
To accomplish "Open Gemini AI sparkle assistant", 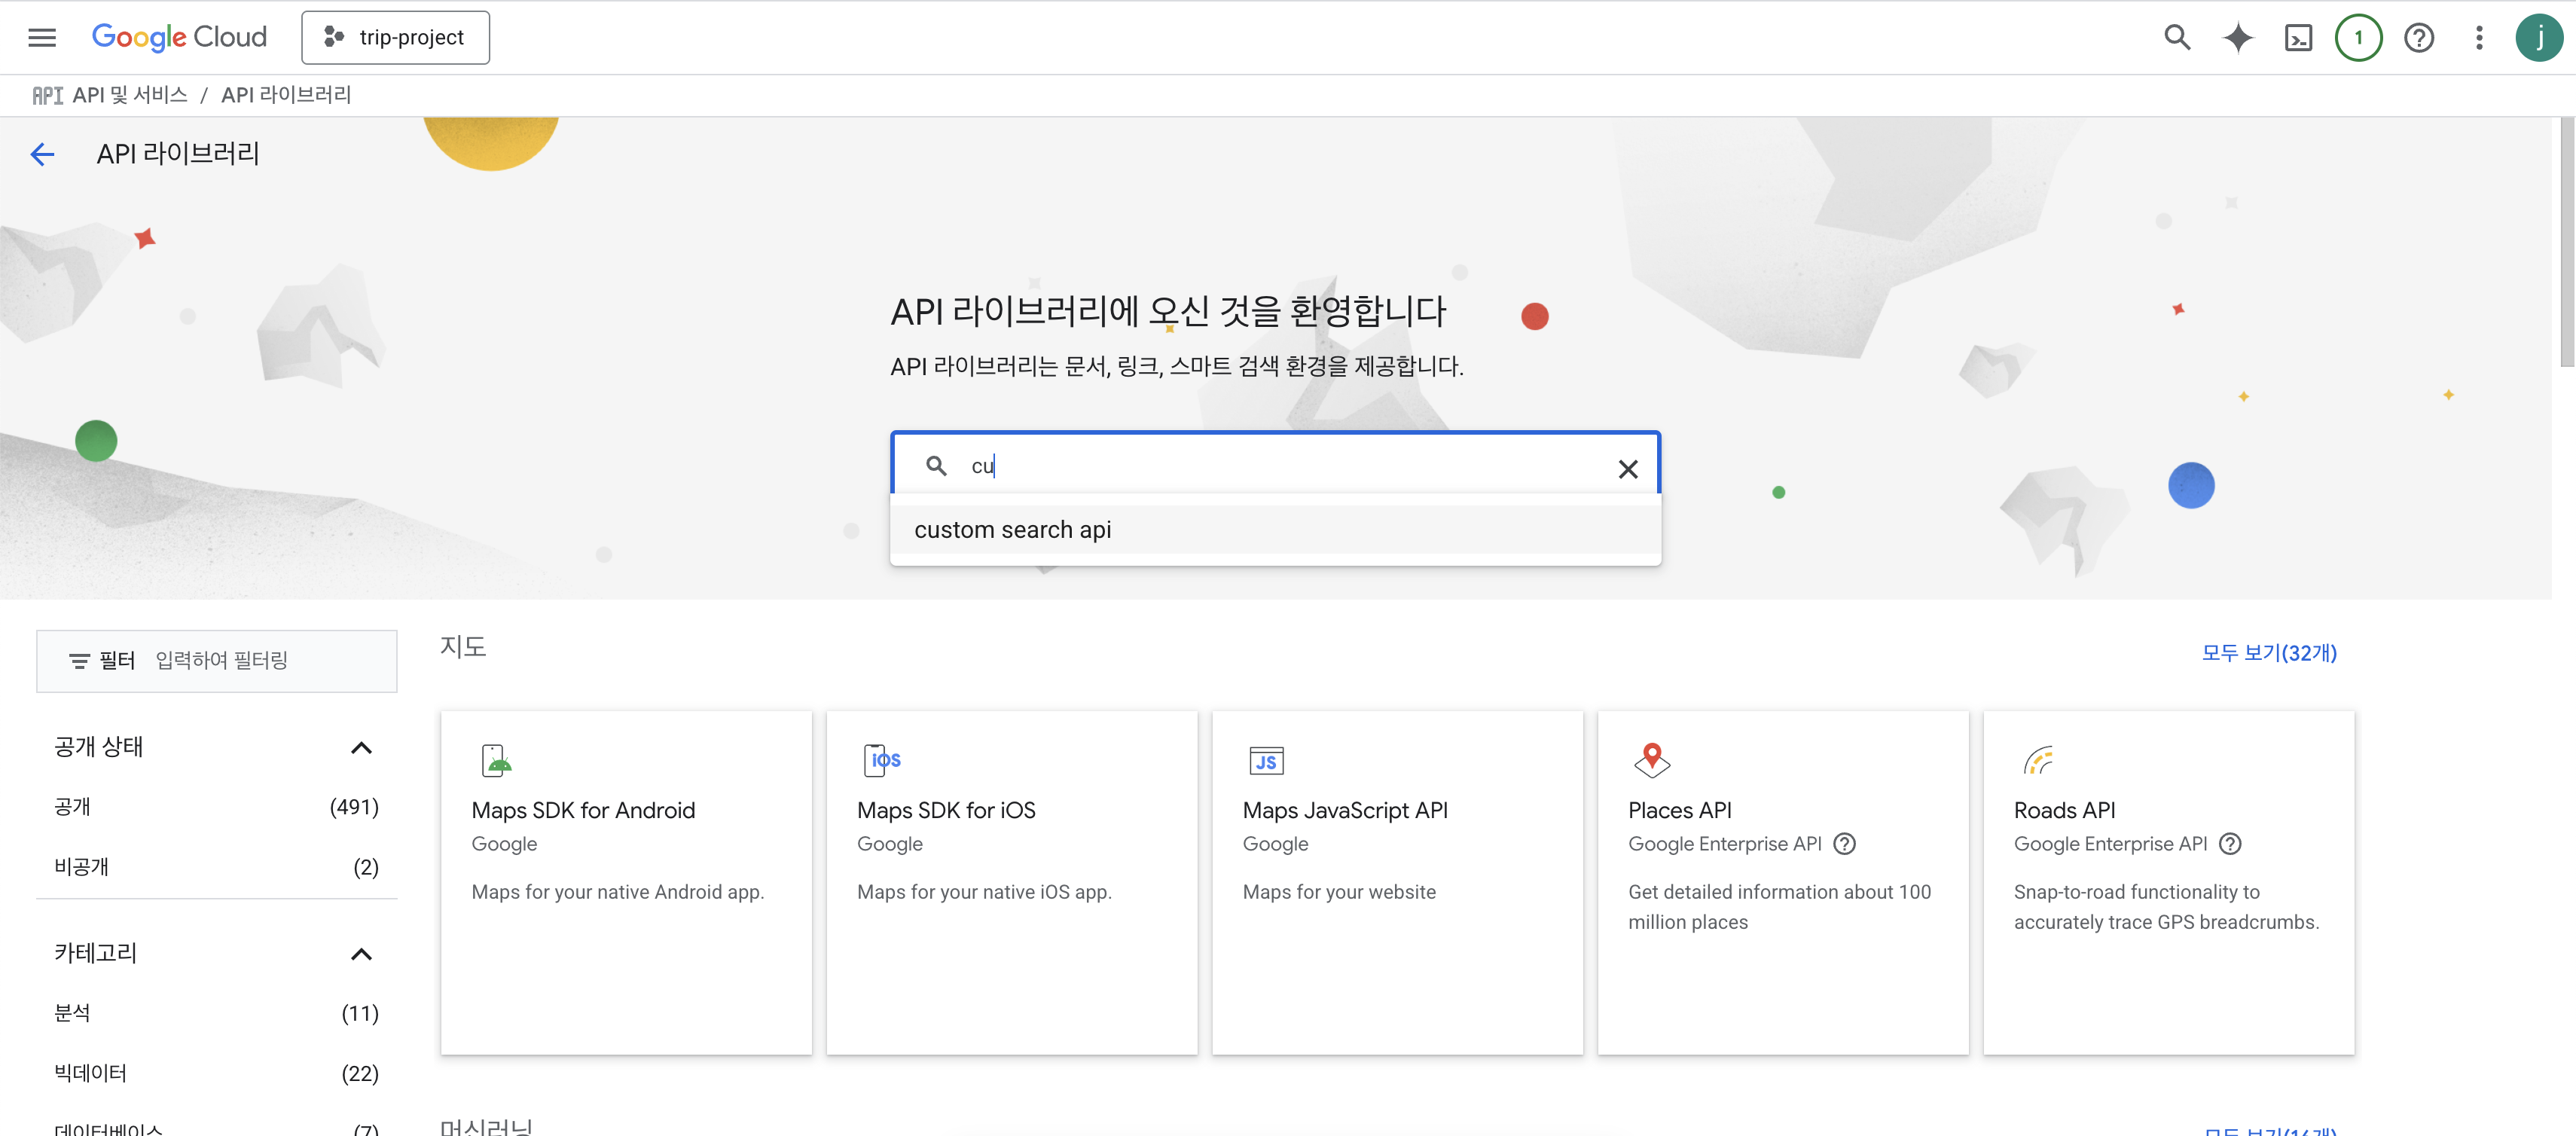I will click(2238, 38).
